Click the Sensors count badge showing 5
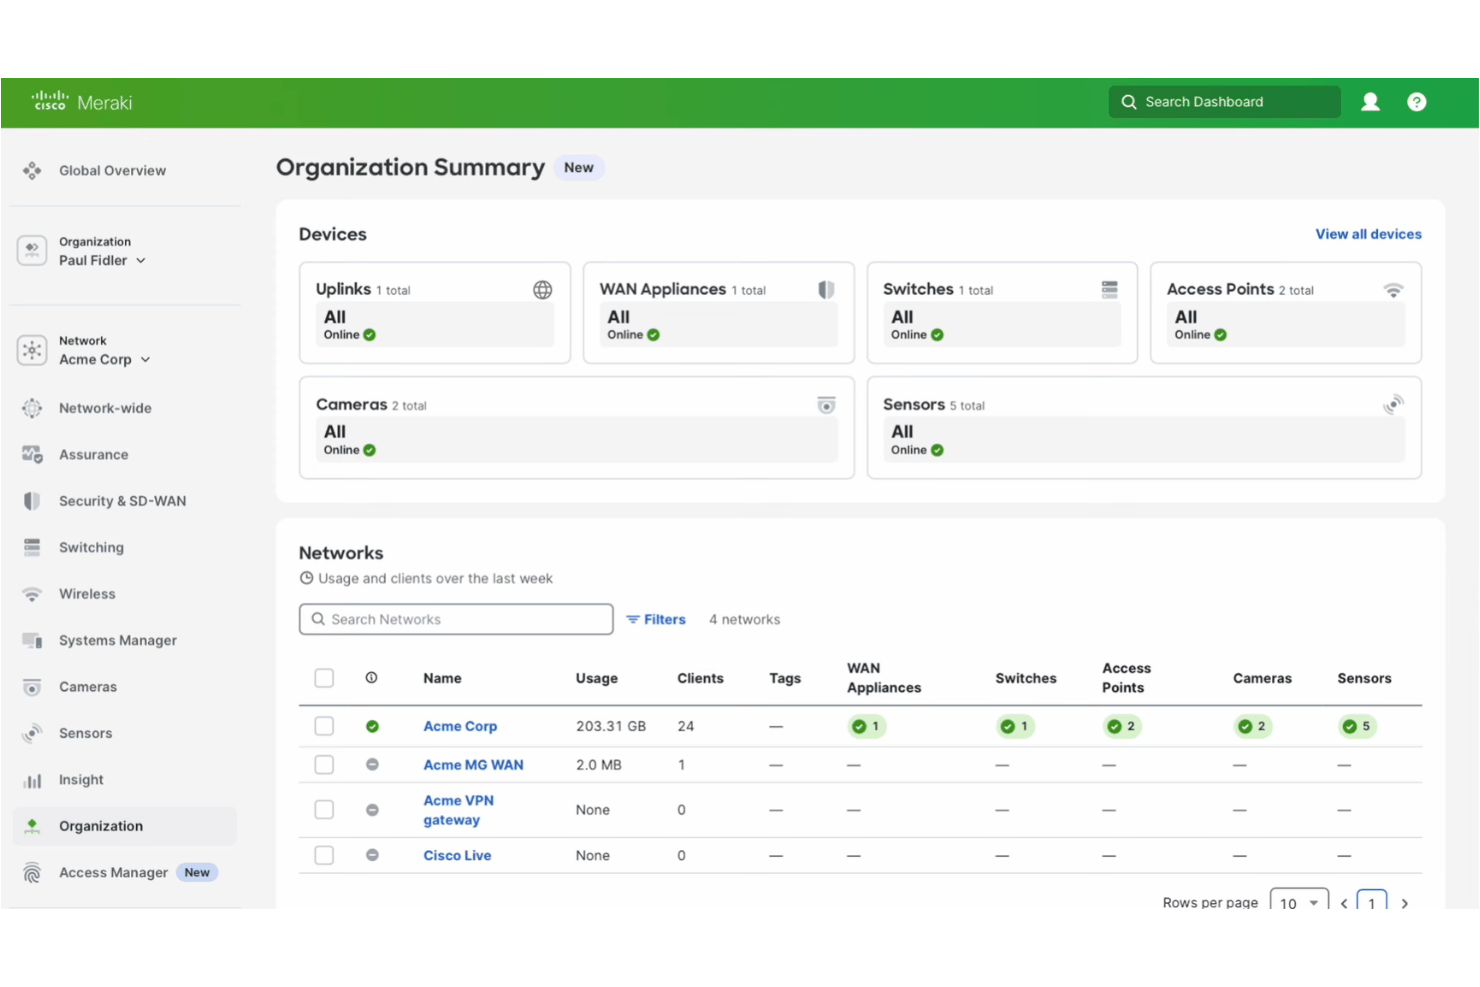Image resolution: width=1480 pixels, height=987 pixels. tap(1358, 727)
